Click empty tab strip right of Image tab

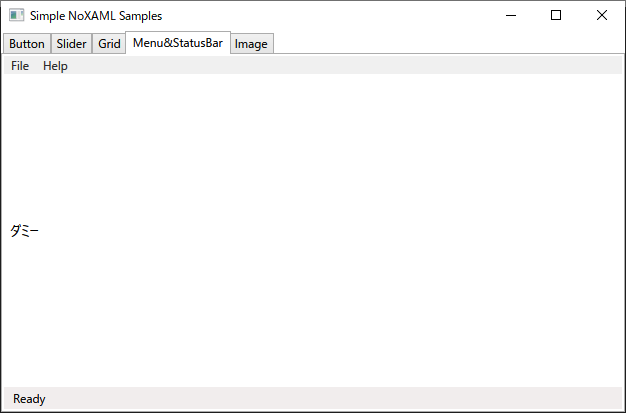click(x=449, y=43)
